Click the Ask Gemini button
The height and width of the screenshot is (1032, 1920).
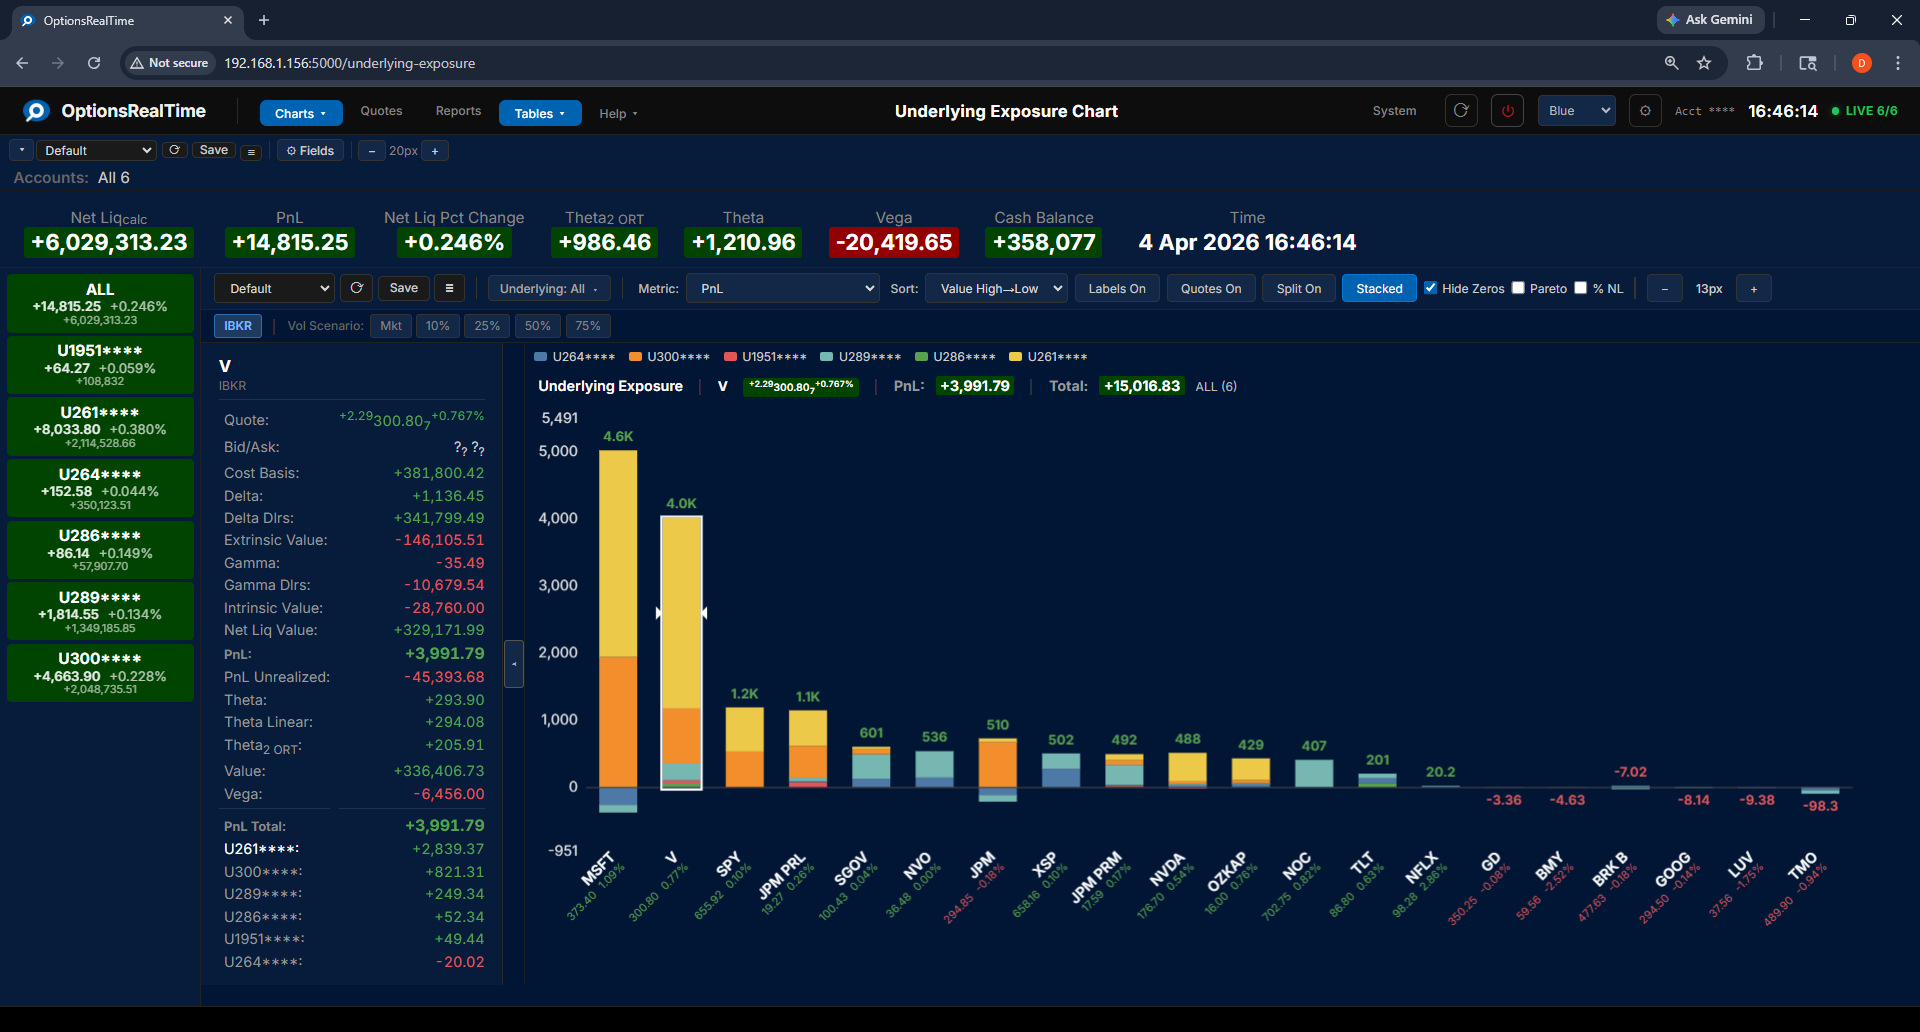click(1710, 20)
